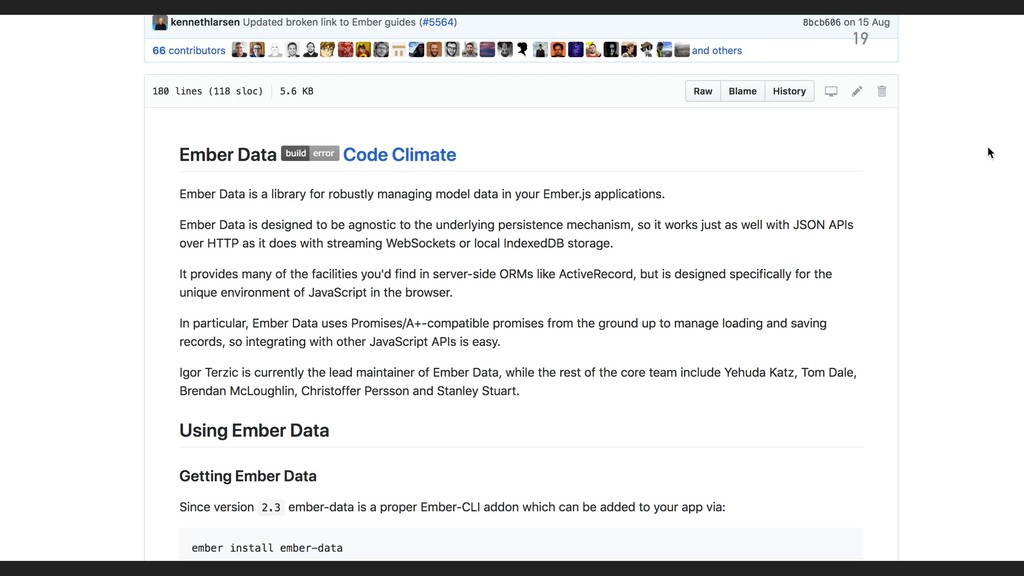Open pull request #5564 link

pos(438,22)
